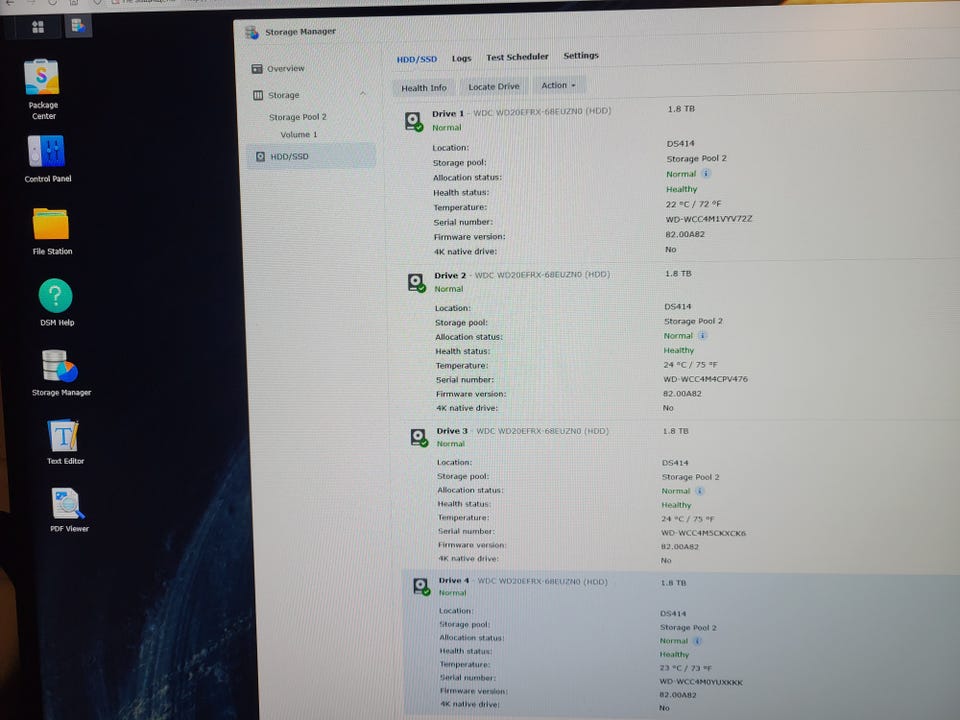Click Drive 1 Storage Pool 2 value
Viewport: 960px width, 720px height.
click(697, 159)
